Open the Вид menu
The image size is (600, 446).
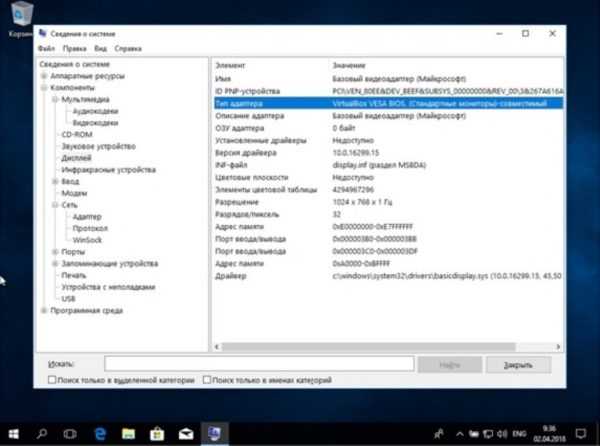(100, 49)
